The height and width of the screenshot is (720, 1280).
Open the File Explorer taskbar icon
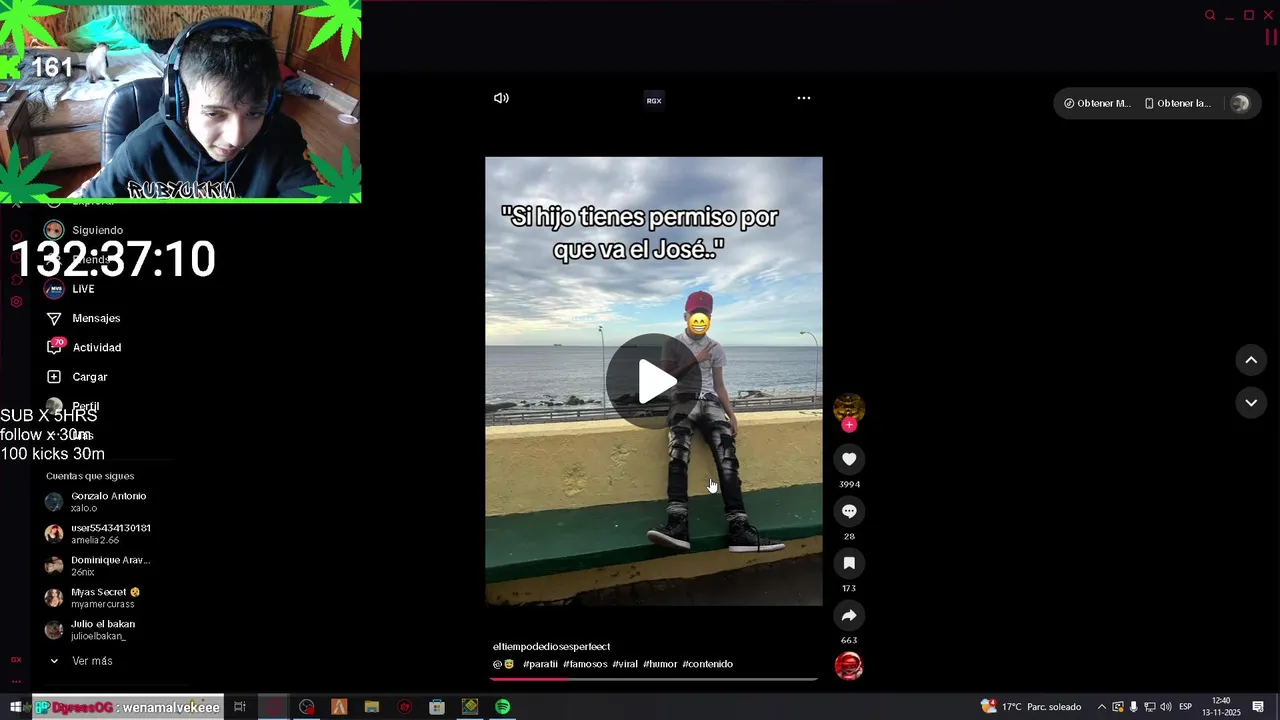coord(372,707)
